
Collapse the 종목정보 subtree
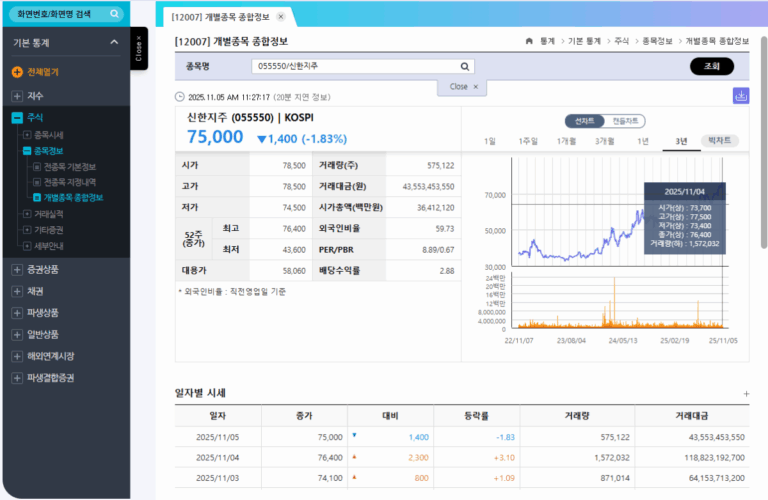27,150
